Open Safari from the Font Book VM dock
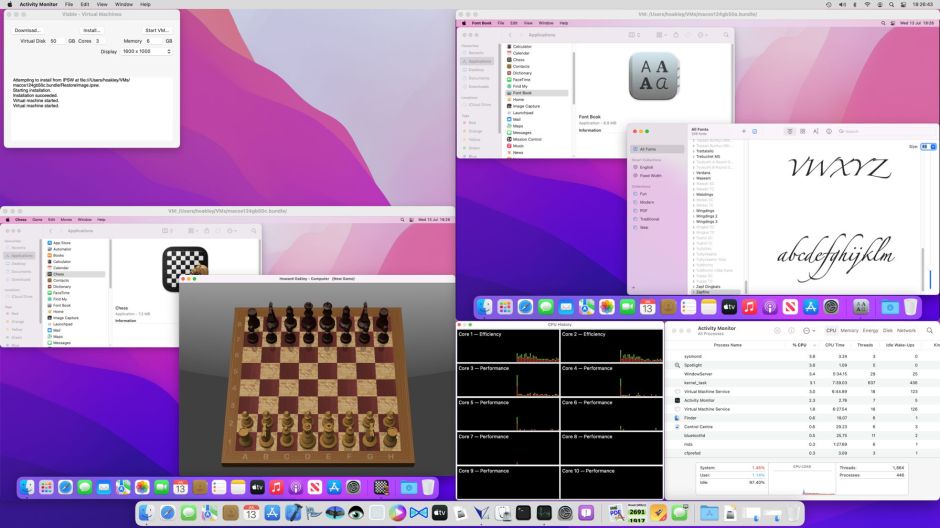Image resolution: width=940 pixels, height=528 pixels. pos(525,306)
